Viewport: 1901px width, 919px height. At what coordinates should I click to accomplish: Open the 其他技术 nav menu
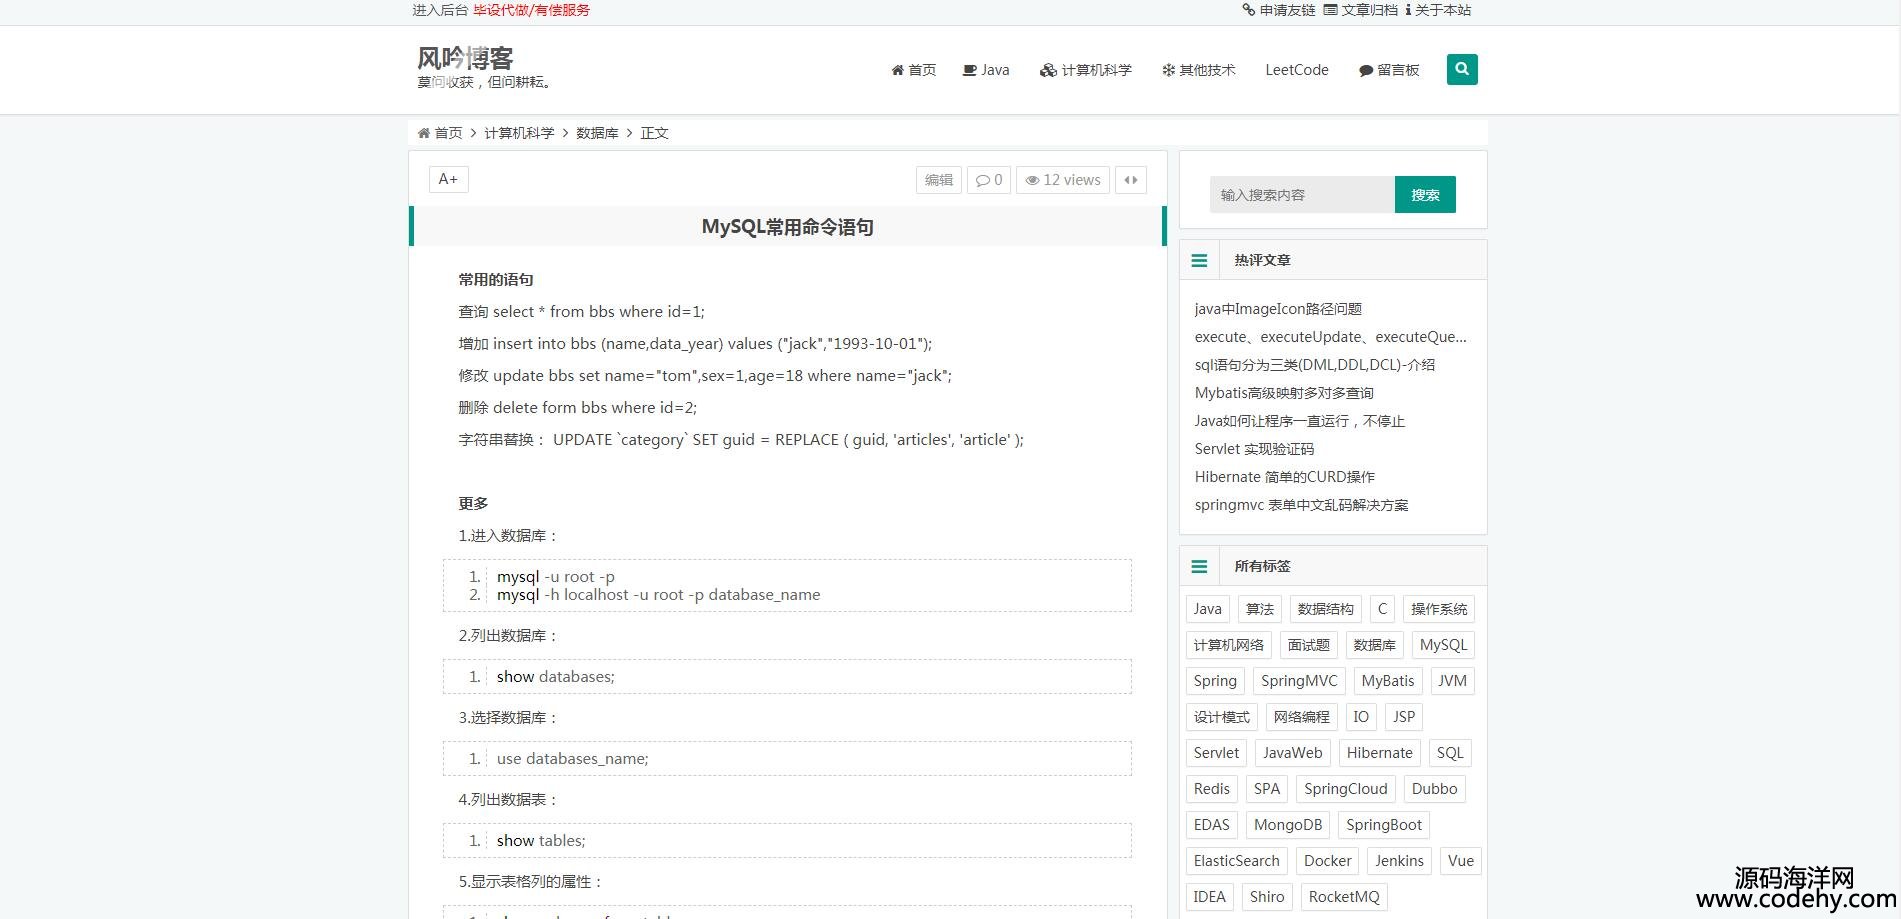[x=1199, y=70]
